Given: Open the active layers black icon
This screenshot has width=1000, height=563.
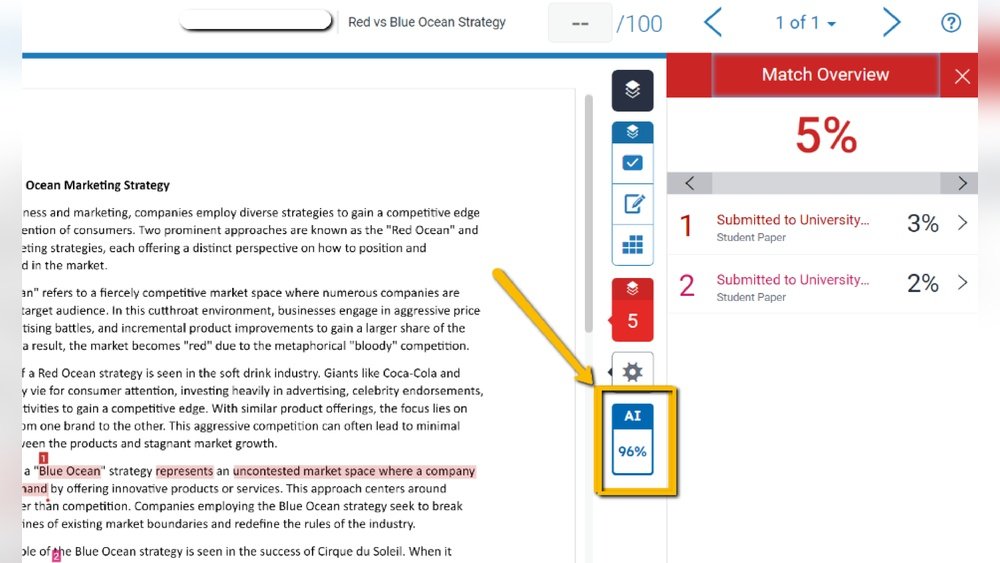Looking at the screenshot, I should coord(632,91).
